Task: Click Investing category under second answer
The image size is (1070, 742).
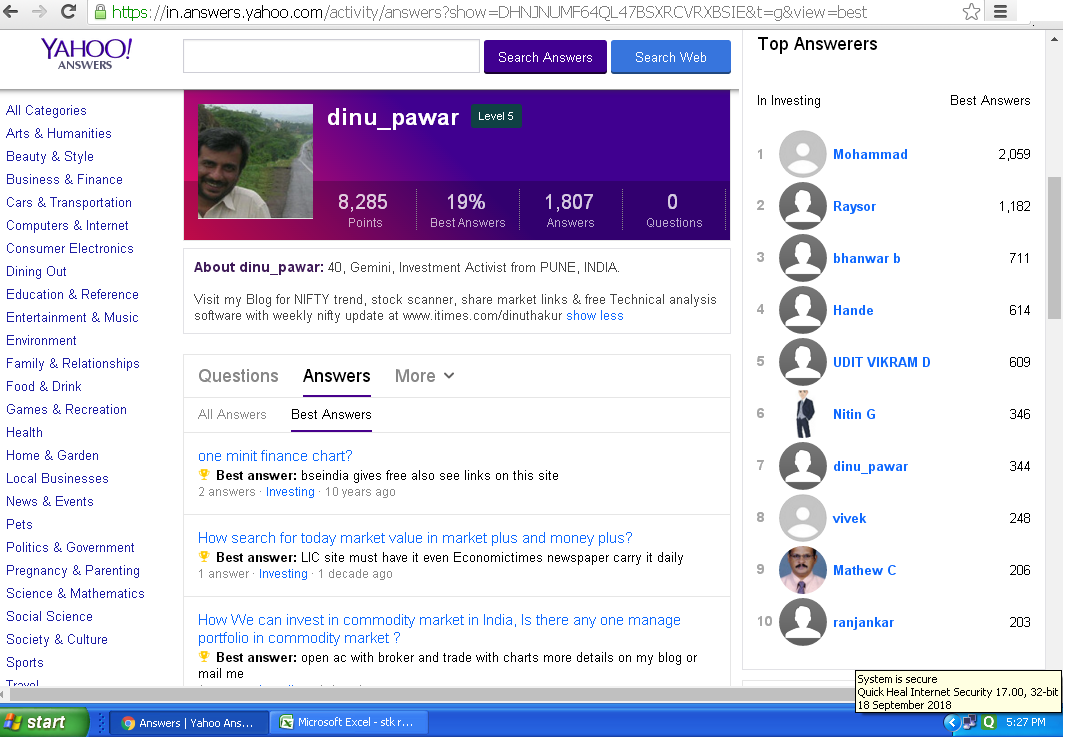Action: coord(283,574)
